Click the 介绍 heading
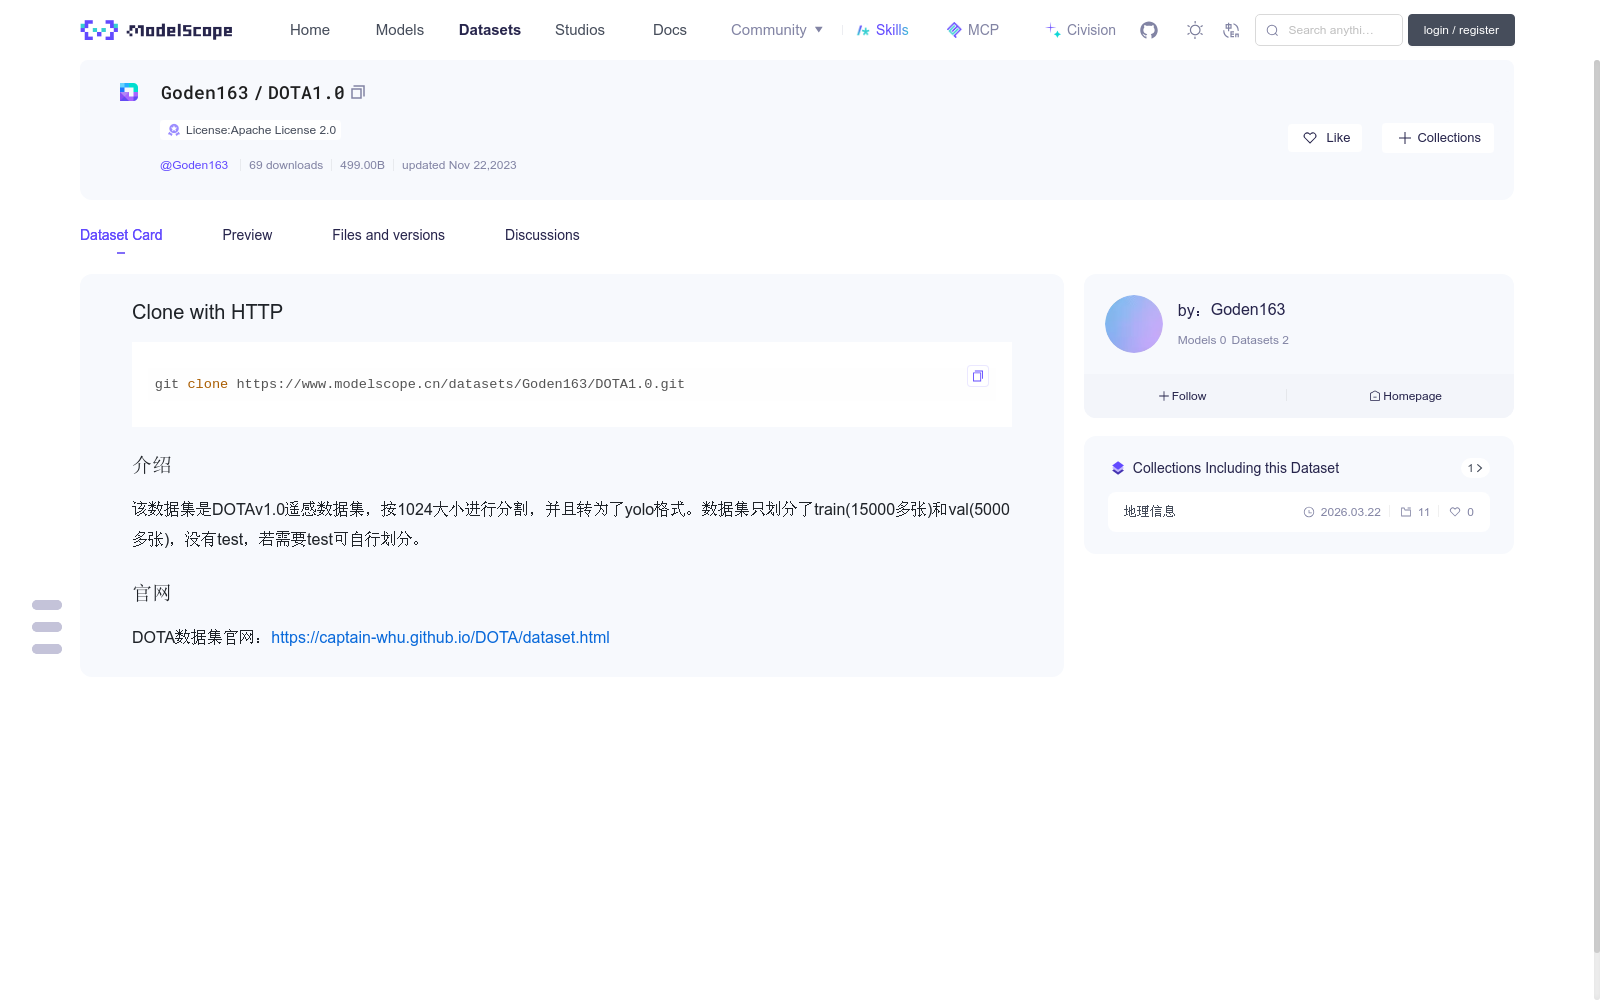Screen dimensions: 1600x1000 pos(152,465)
